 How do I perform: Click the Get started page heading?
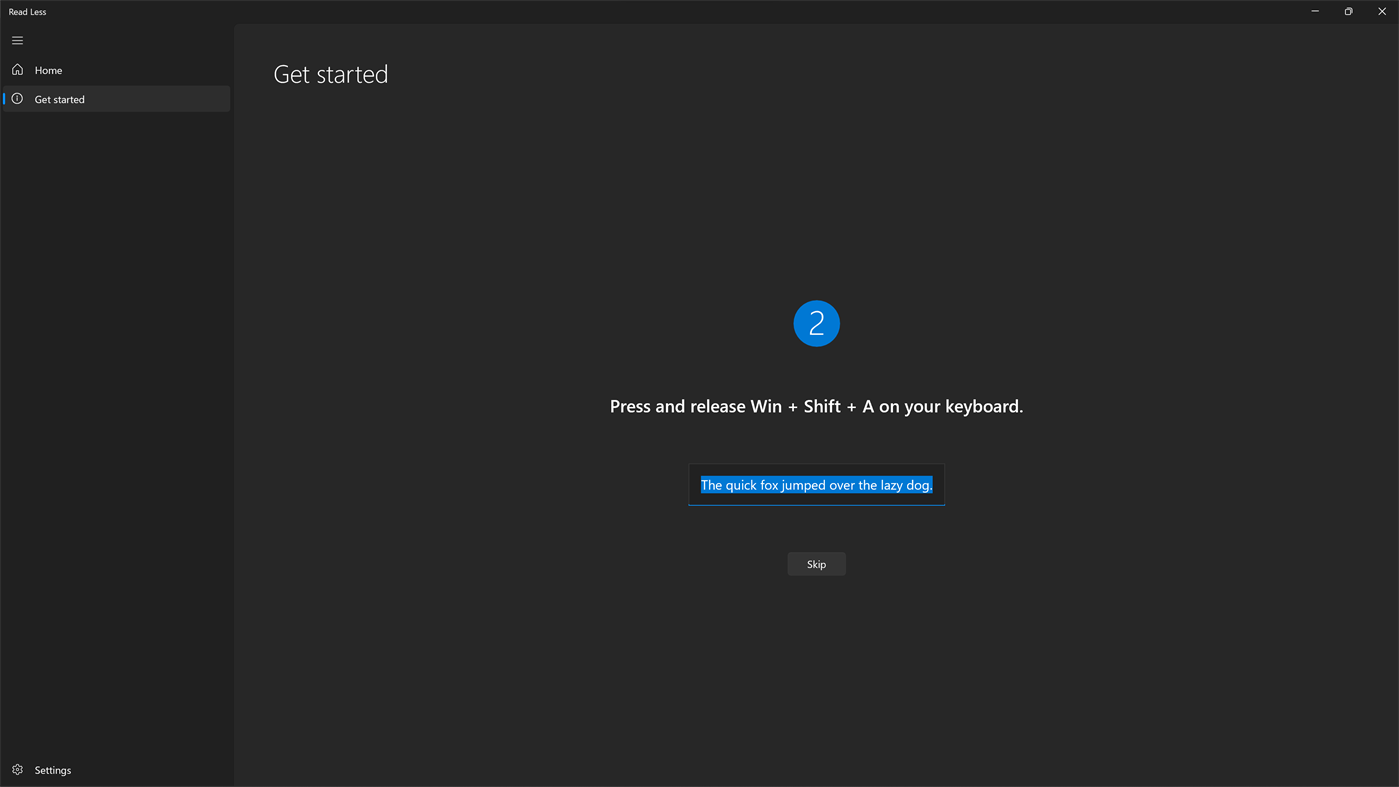330,72
